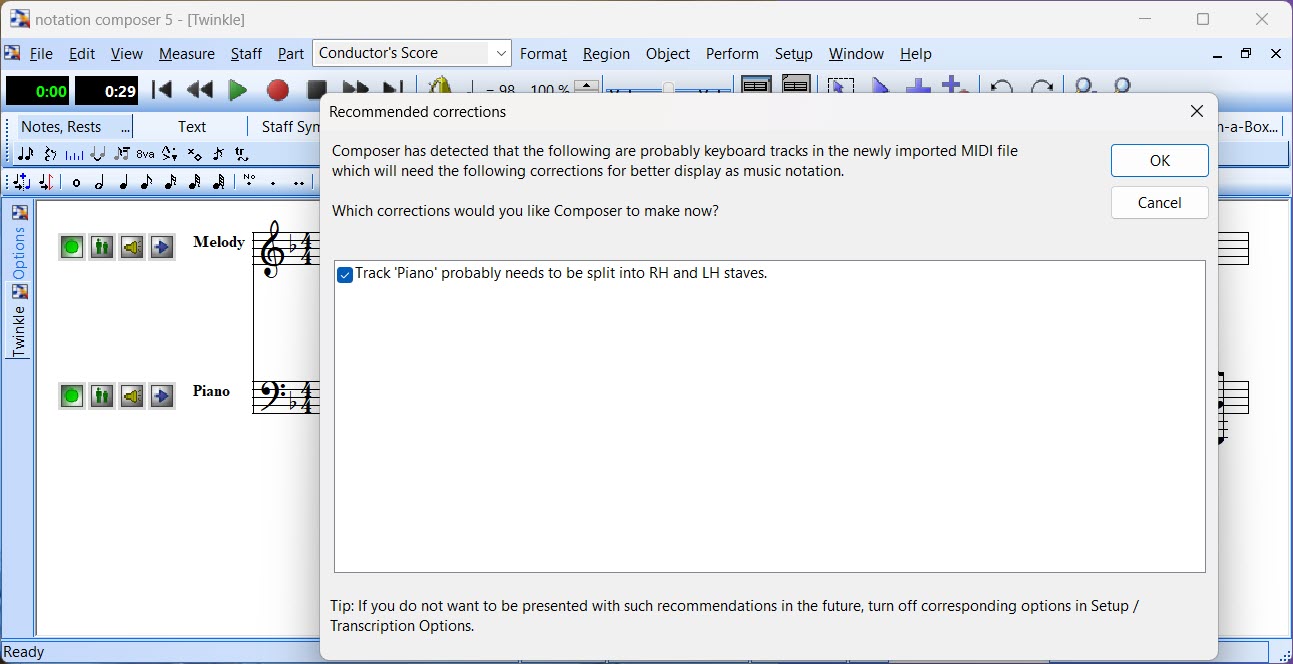Select the quarter note duration icon
1293x664 pixels.
click(123, 183)
